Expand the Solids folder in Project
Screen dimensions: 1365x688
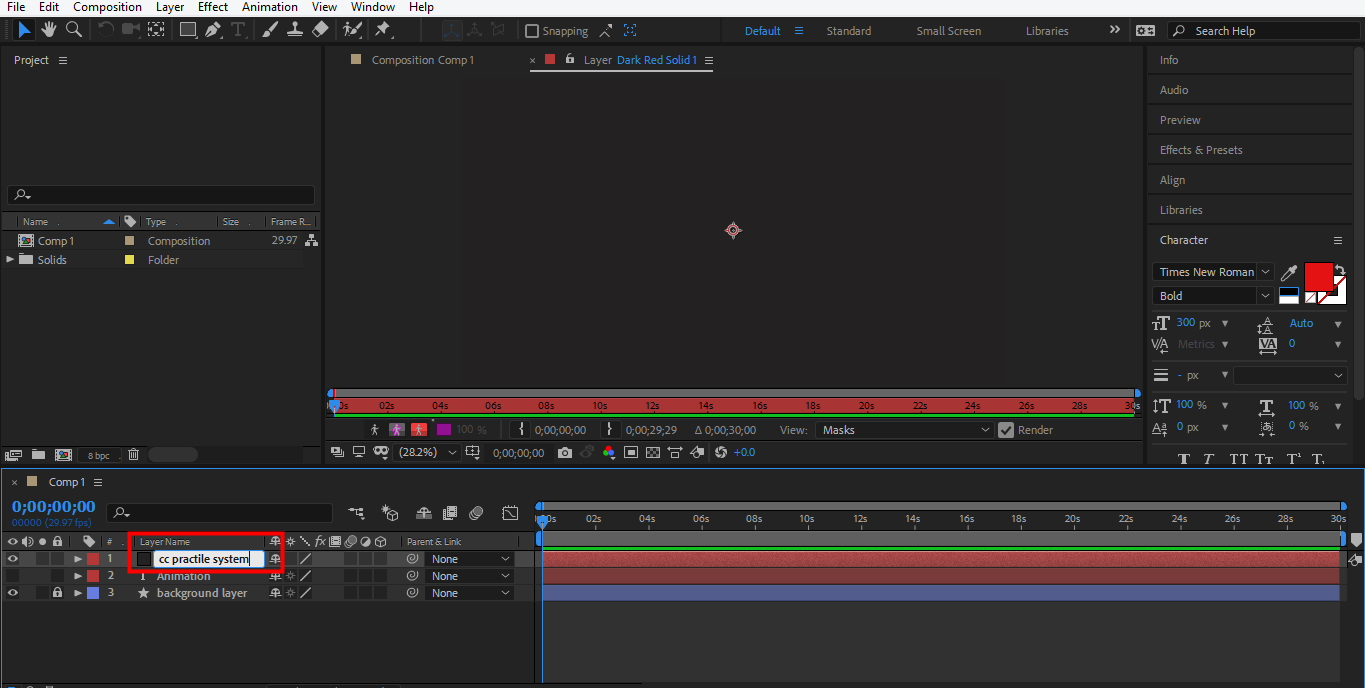(x=11, y=260)
